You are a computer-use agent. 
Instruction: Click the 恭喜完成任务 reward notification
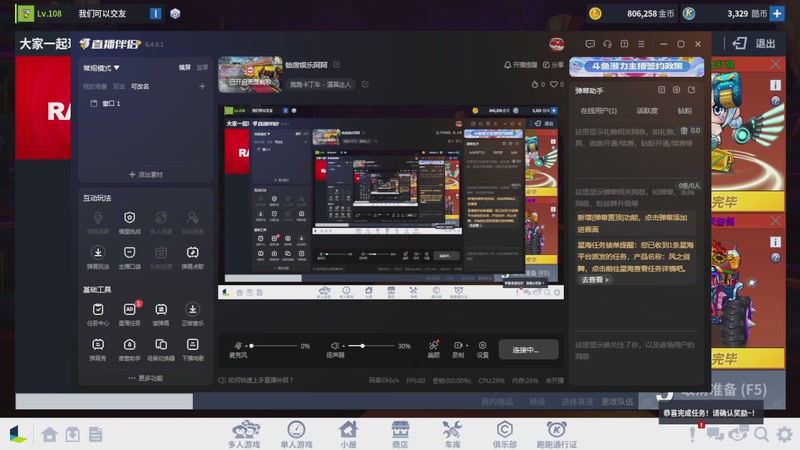coord(710,413)
